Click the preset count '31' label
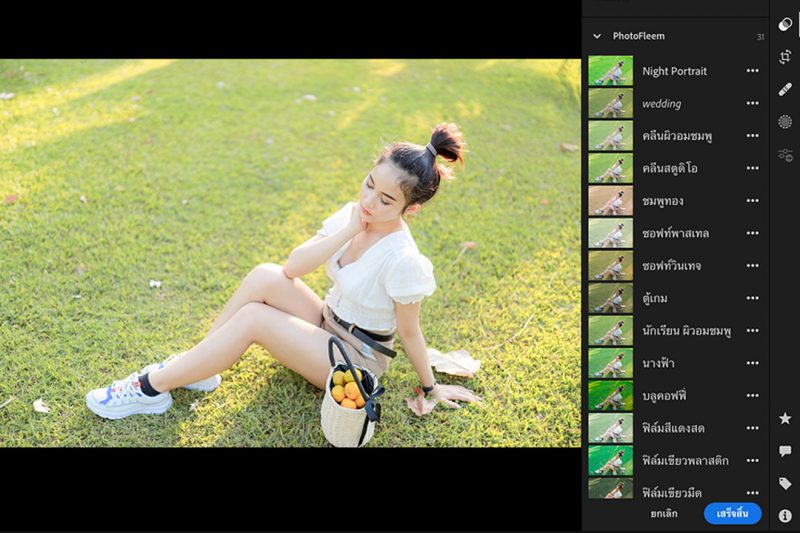The width and height of the screenshot is (800, 533). pyautogui.click(x=760, y=37)
